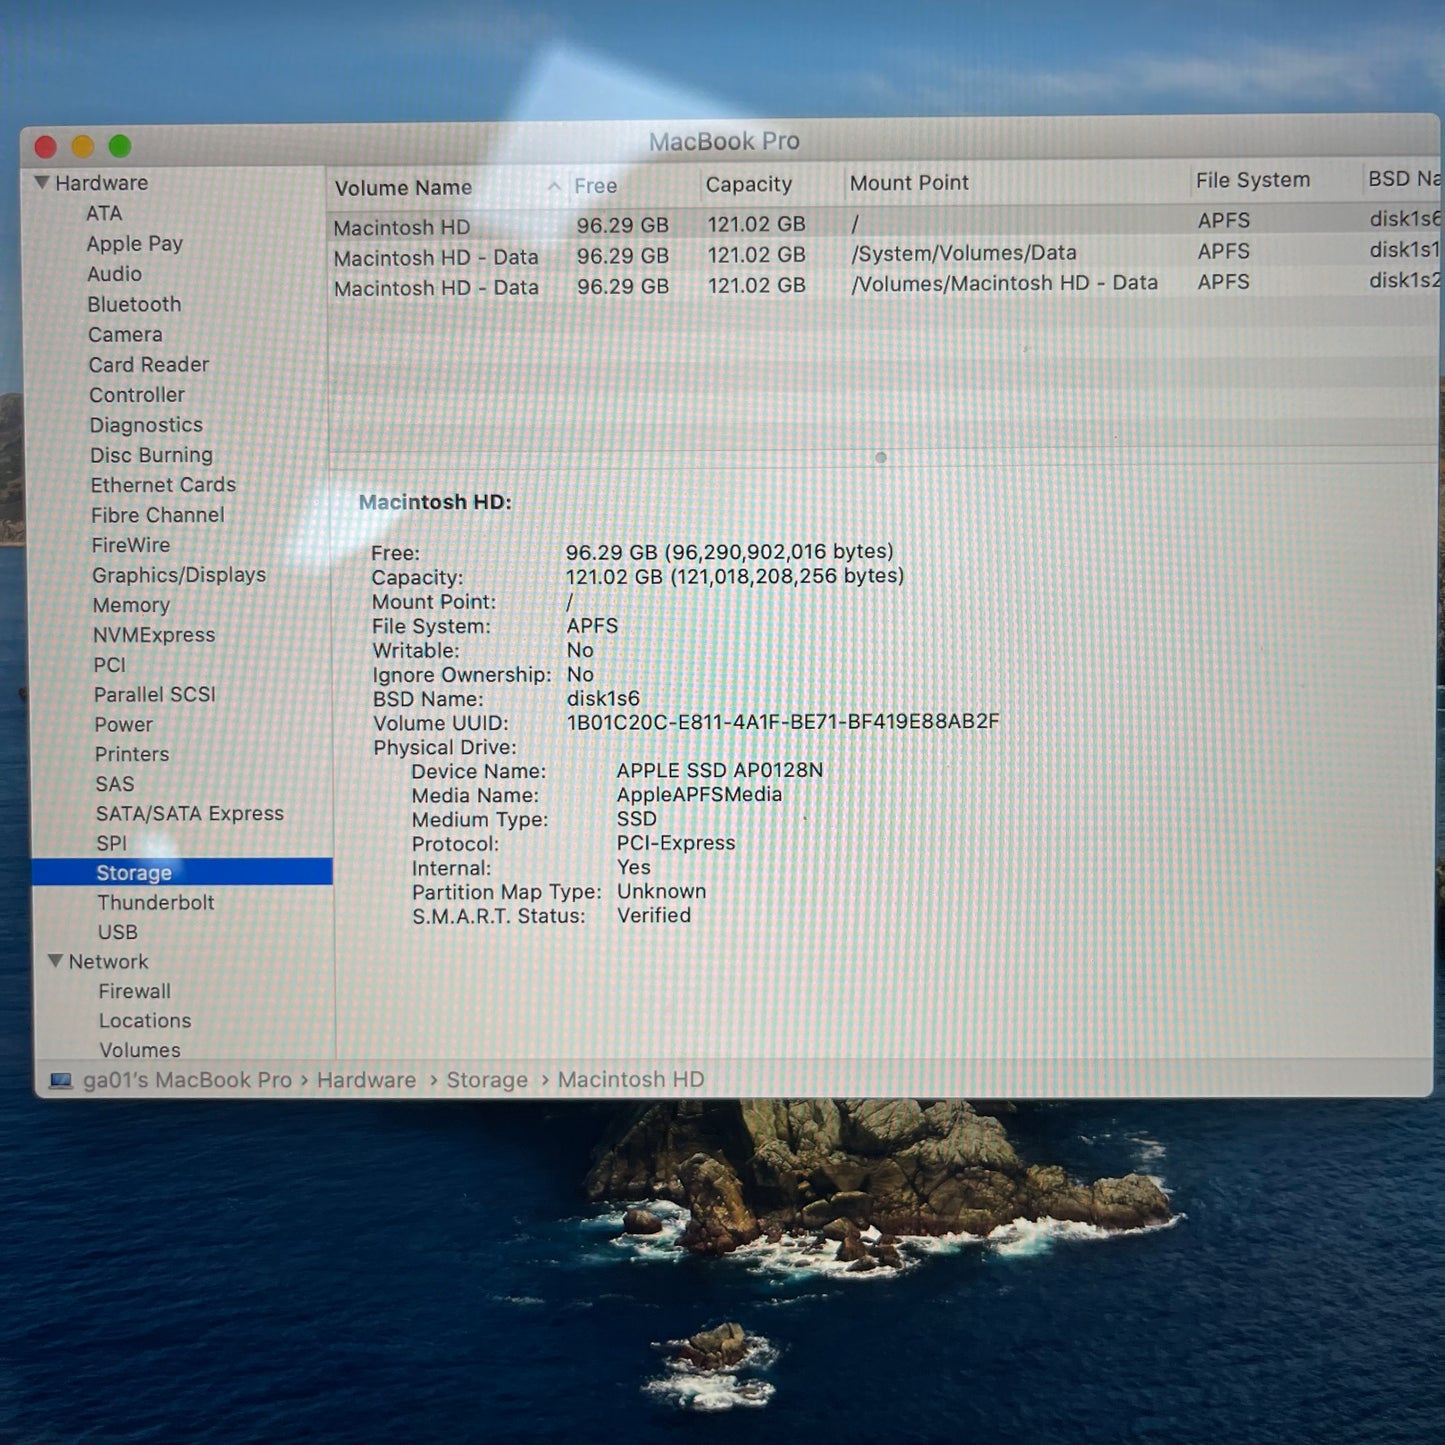1445x1445 pixels.
Task: Select the row mounted at /System/Volumes/Data
Action: [x=884, y=254]
